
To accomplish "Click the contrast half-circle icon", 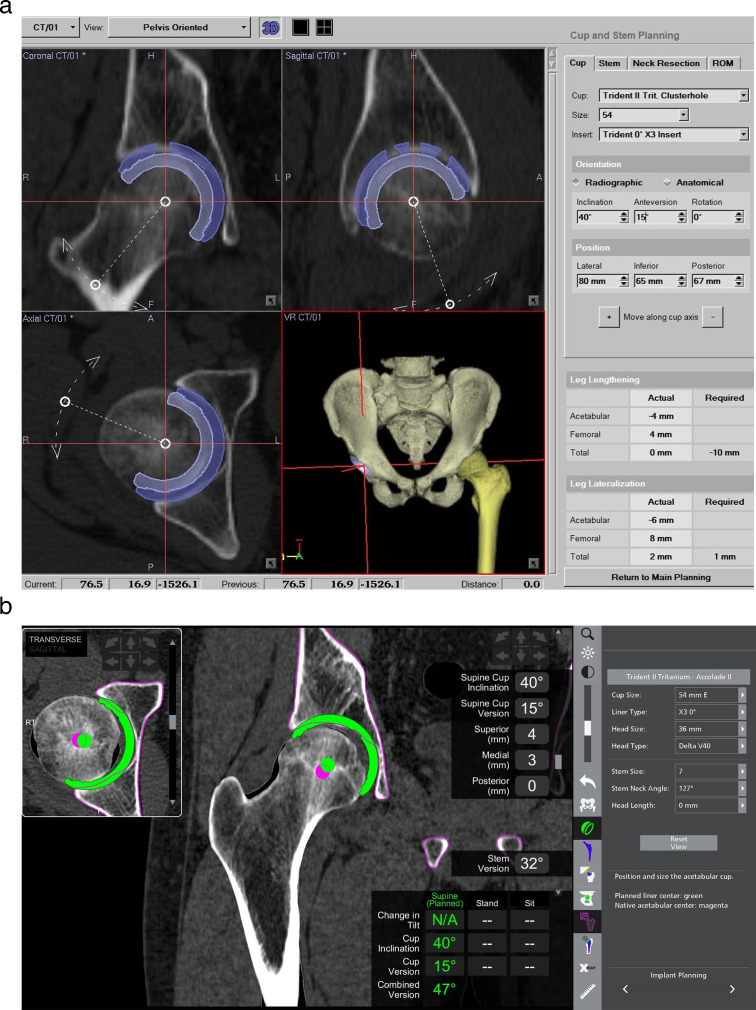I will 586,672.
